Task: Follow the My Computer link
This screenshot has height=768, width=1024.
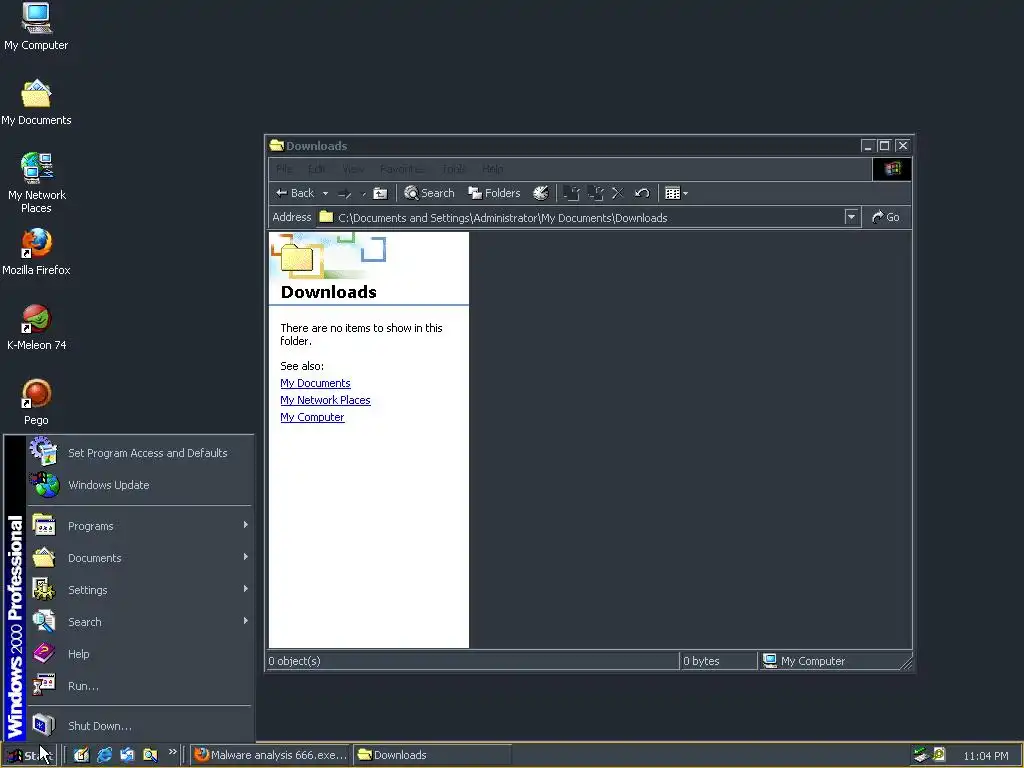Action: pos(312,417)
